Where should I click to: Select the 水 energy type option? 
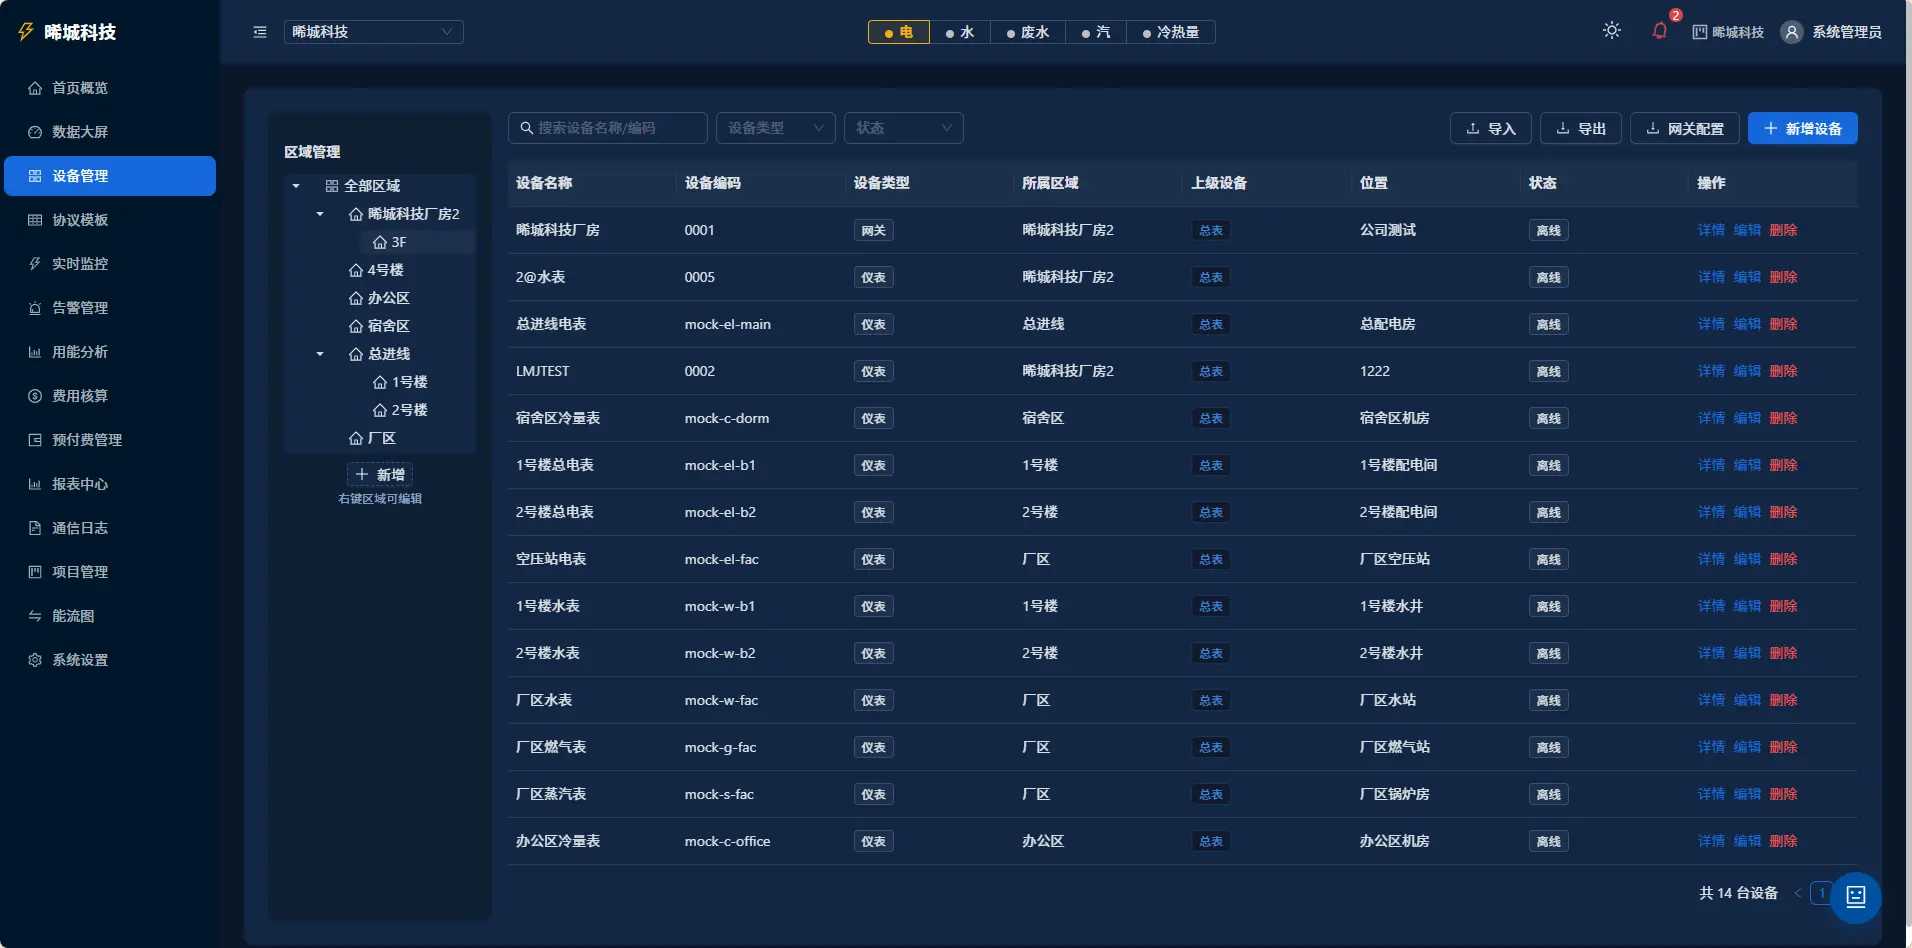tap(960, 32)
